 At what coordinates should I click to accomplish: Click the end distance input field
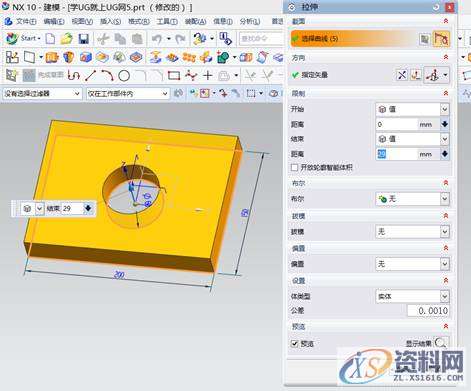coord(397,154)
